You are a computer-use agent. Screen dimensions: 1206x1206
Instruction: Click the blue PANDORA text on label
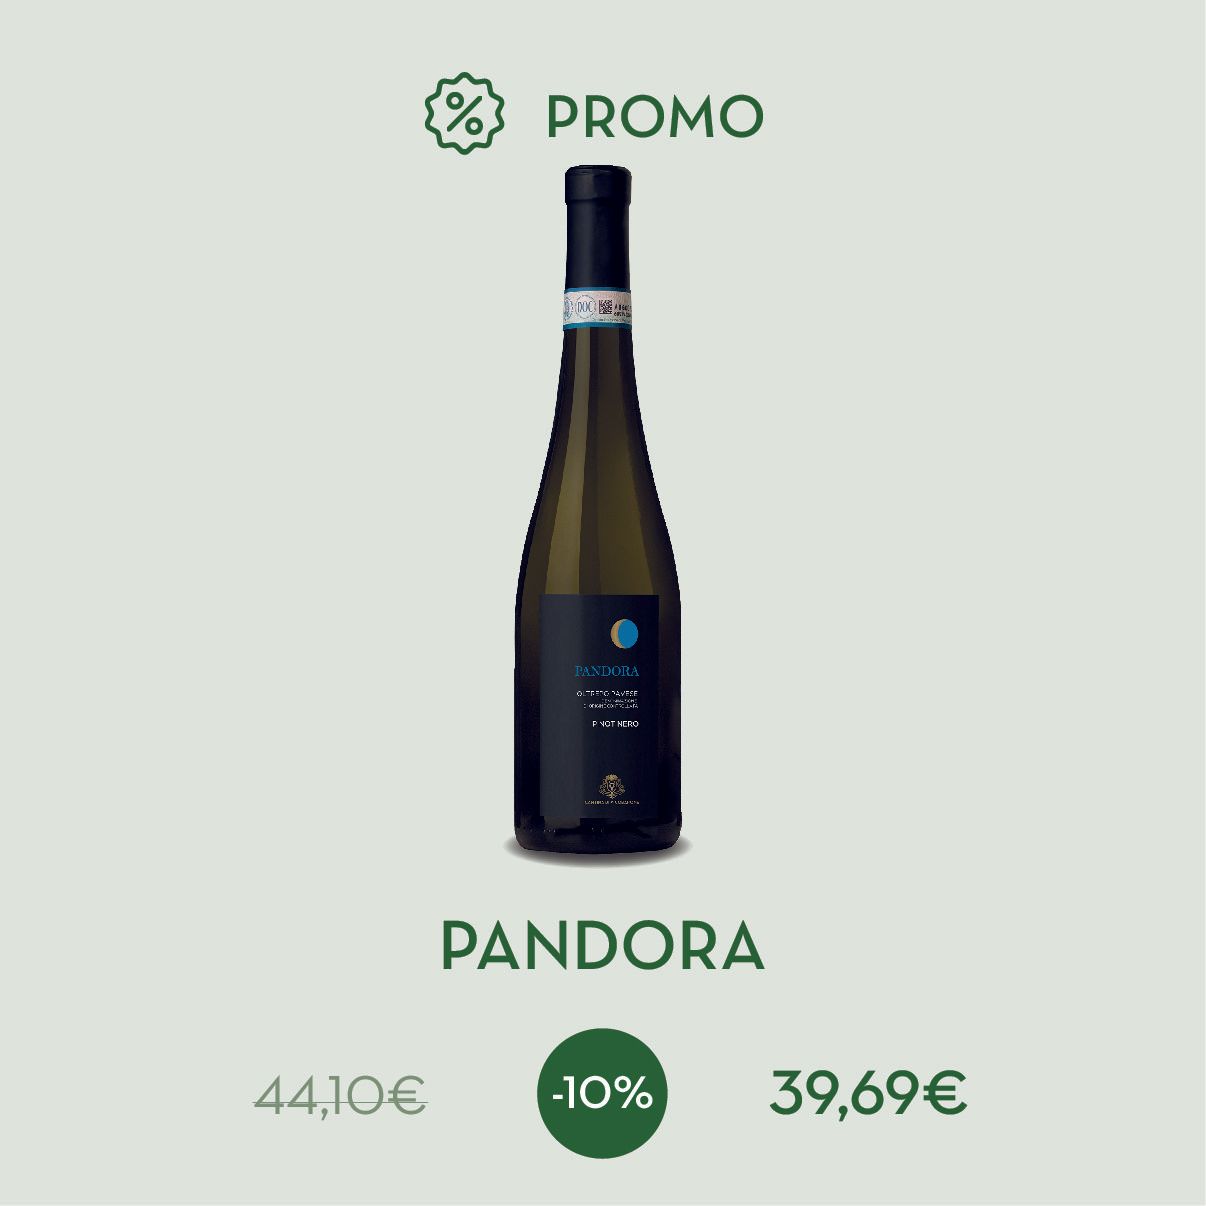click(607, 671)
